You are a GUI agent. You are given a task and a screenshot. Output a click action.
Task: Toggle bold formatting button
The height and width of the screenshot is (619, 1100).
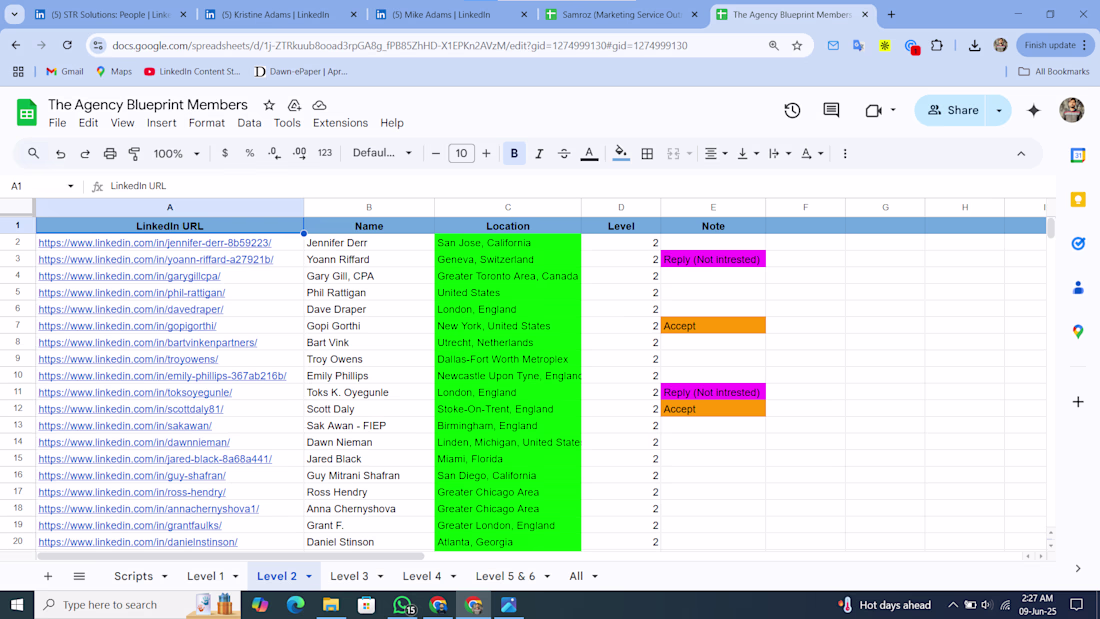pos(514,154)
